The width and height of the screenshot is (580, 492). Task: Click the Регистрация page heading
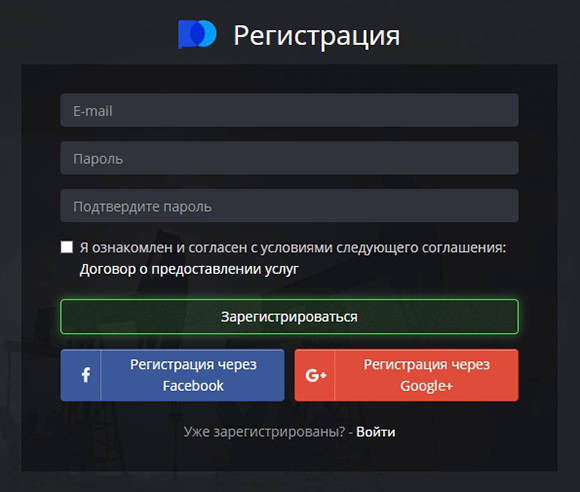click(x=316, y=36)
